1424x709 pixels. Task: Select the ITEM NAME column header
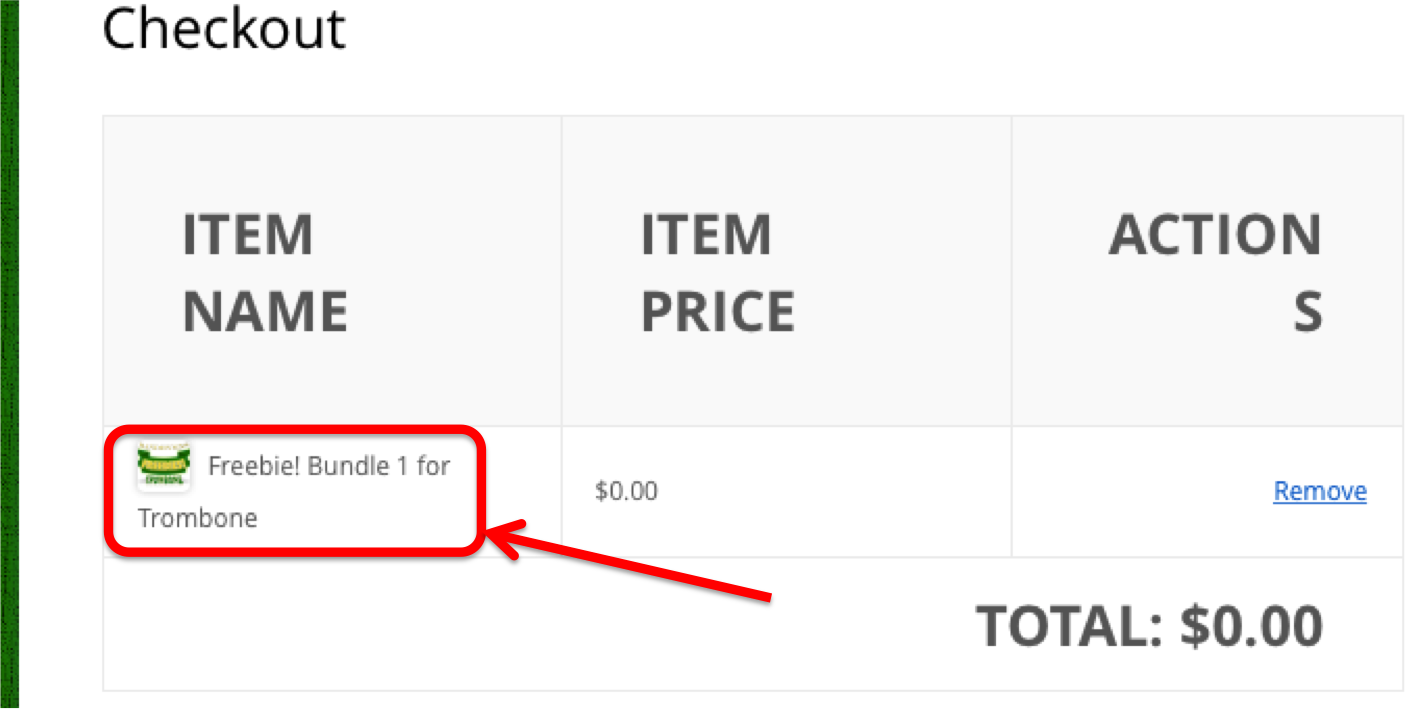[x=265, y=272]
